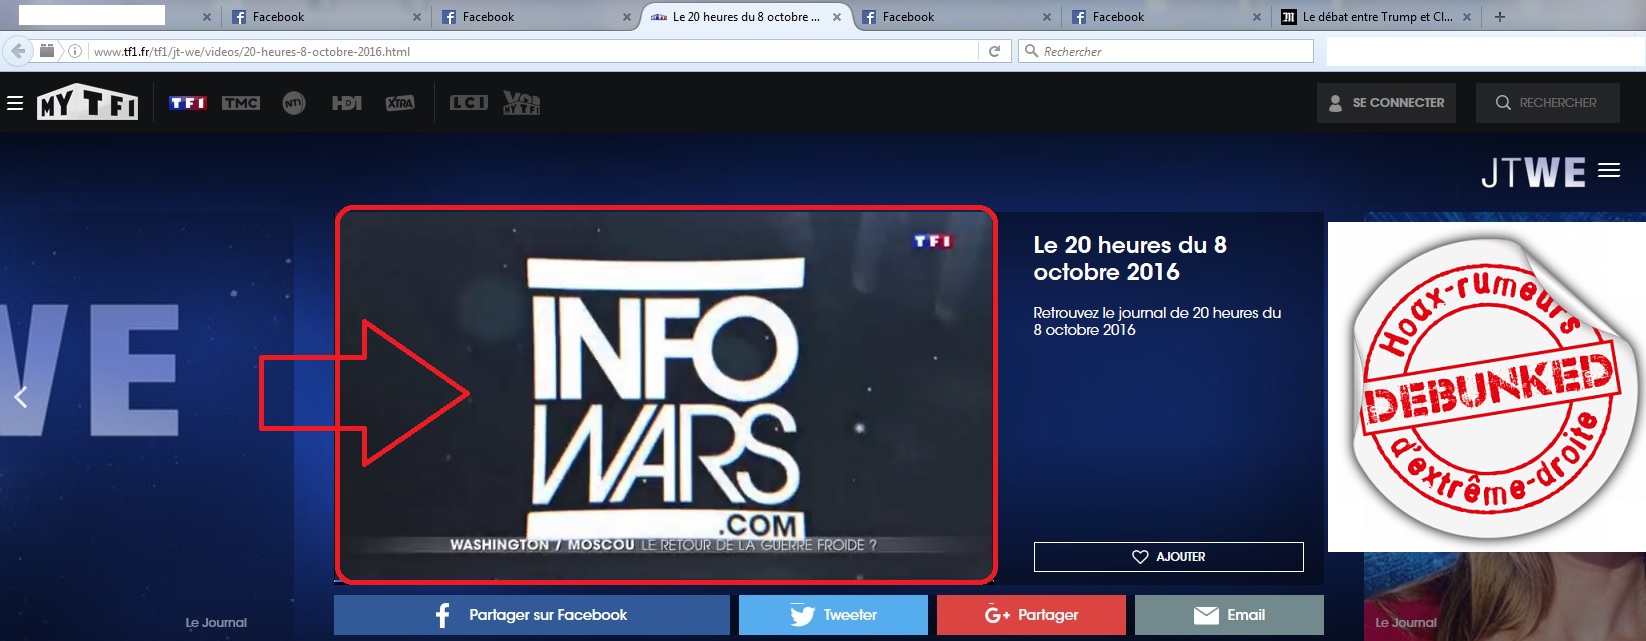
Task: Go to the MYTF1 home logo
Action: point(88,102)
